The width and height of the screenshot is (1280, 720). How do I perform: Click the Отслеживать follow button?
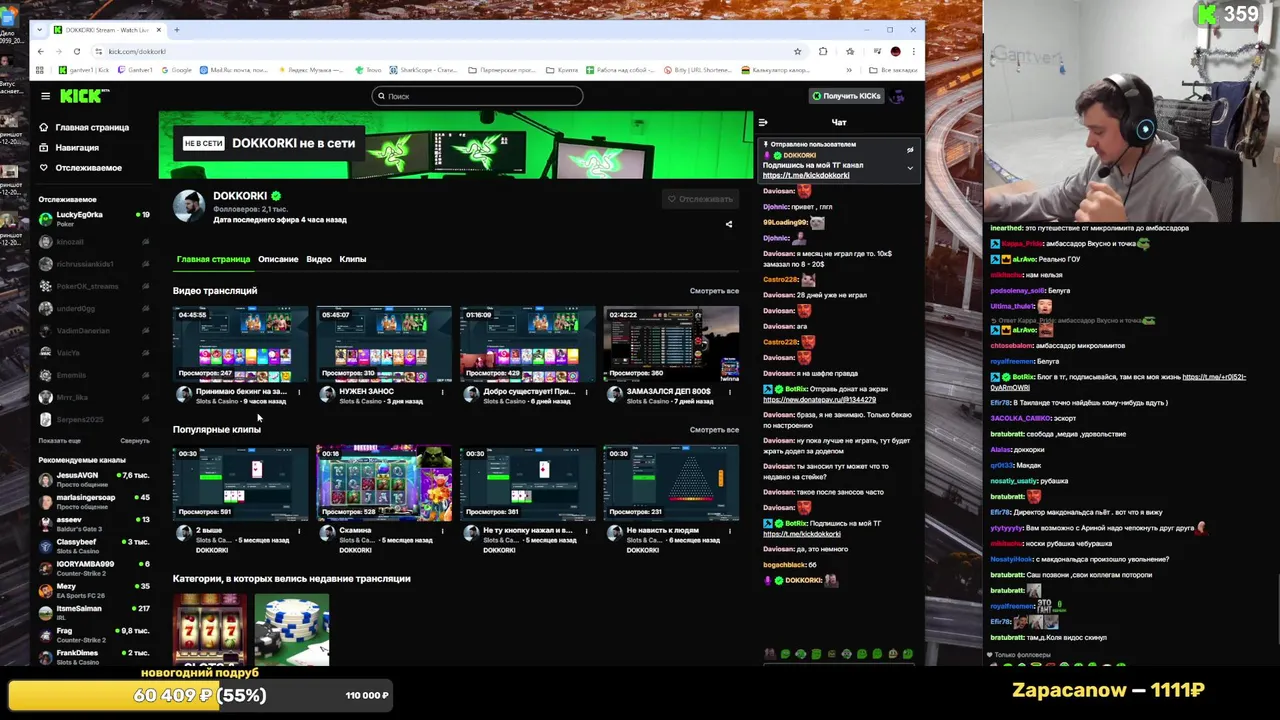point(700,198)
